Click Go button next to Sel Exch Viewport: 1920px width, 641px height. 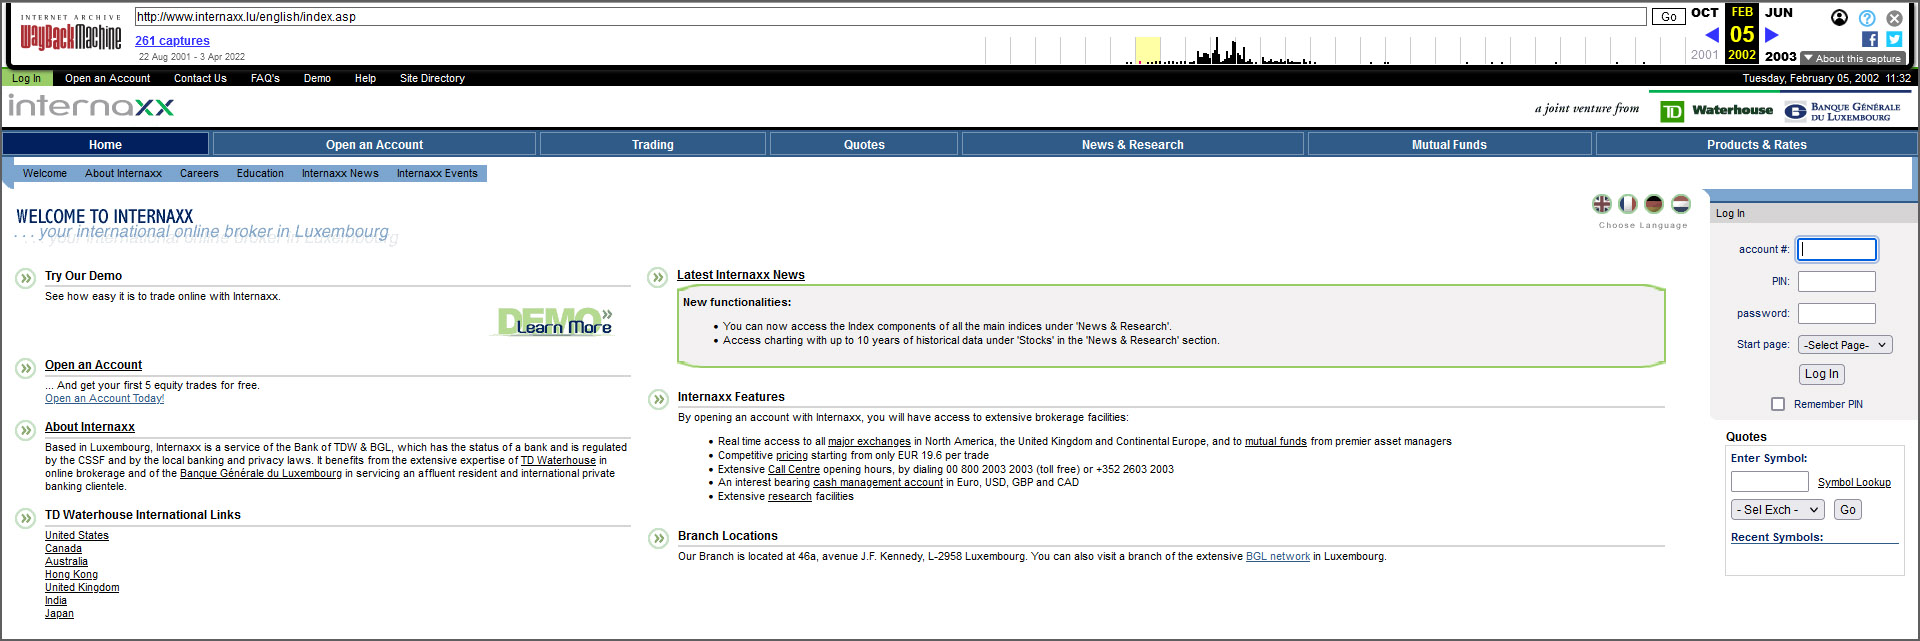click(1847, 510)
